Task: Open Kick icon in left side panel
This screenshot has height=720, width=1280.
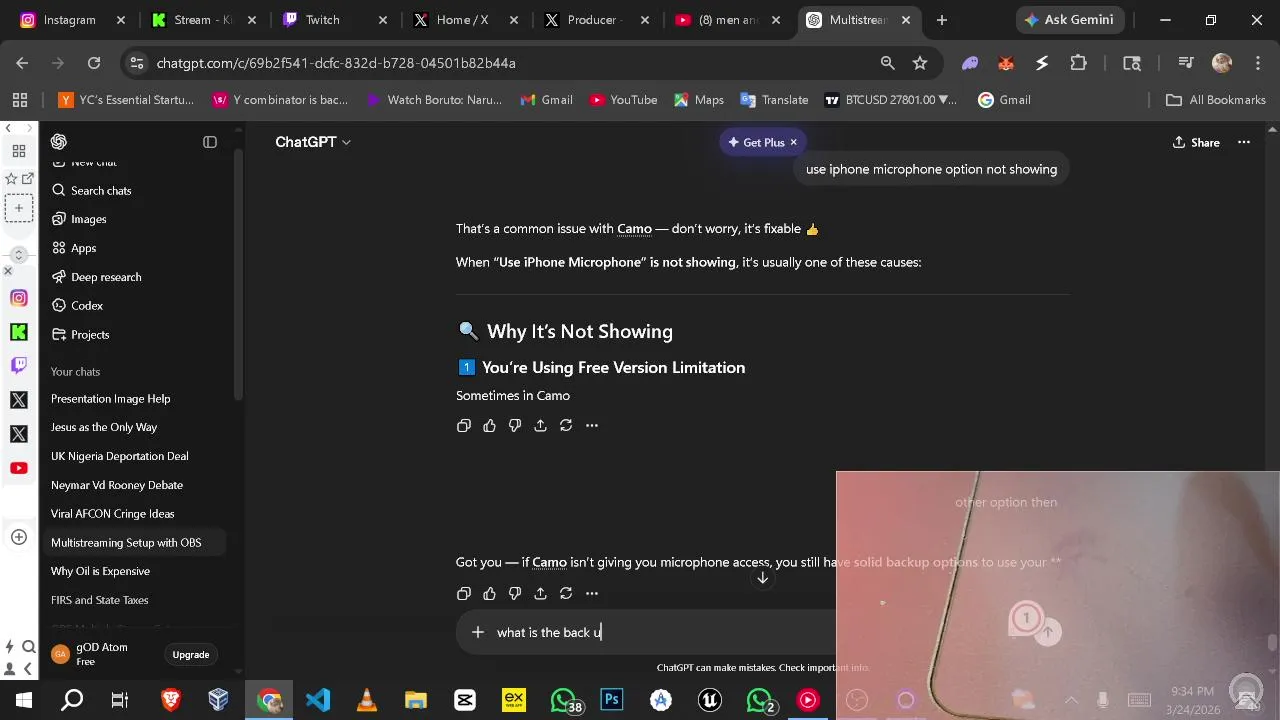Action: click(19, 332)
